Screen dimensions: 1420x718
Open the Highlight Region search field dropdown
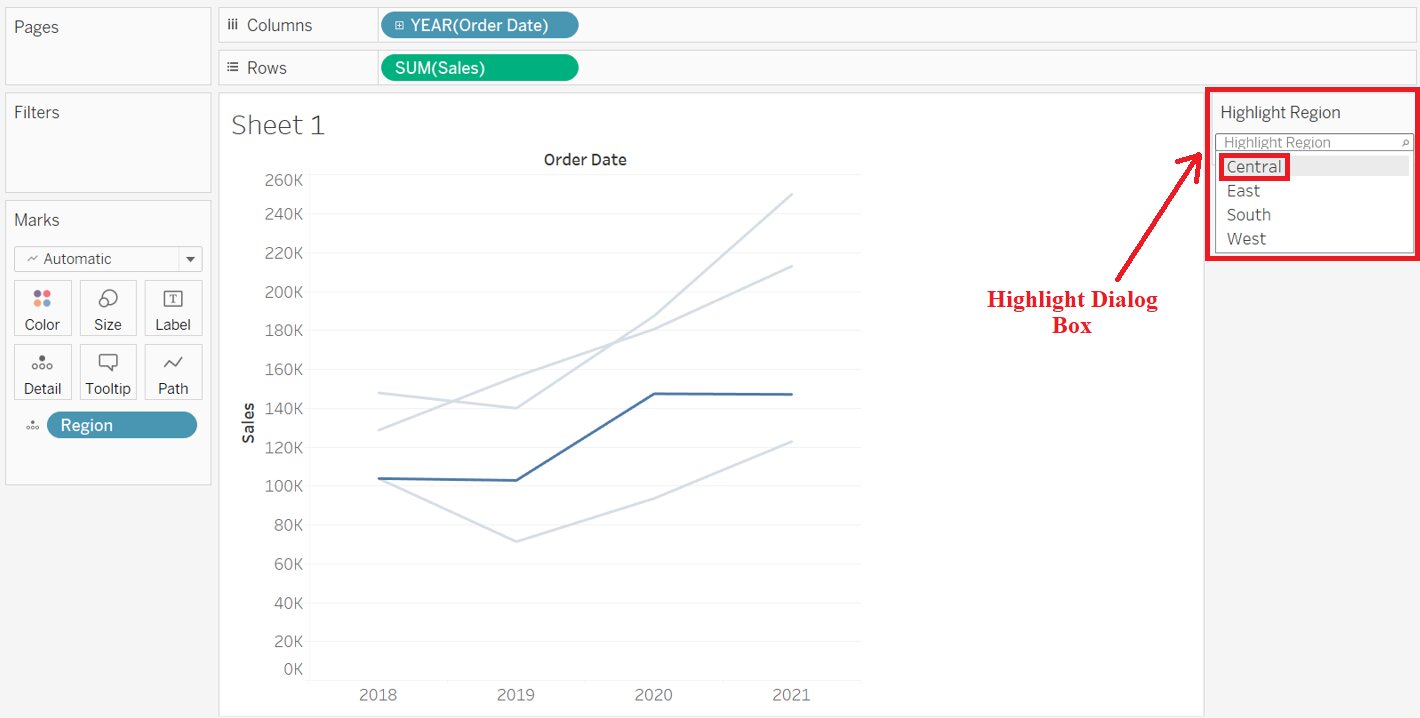pyautogui.click(x=1406, y=142)
